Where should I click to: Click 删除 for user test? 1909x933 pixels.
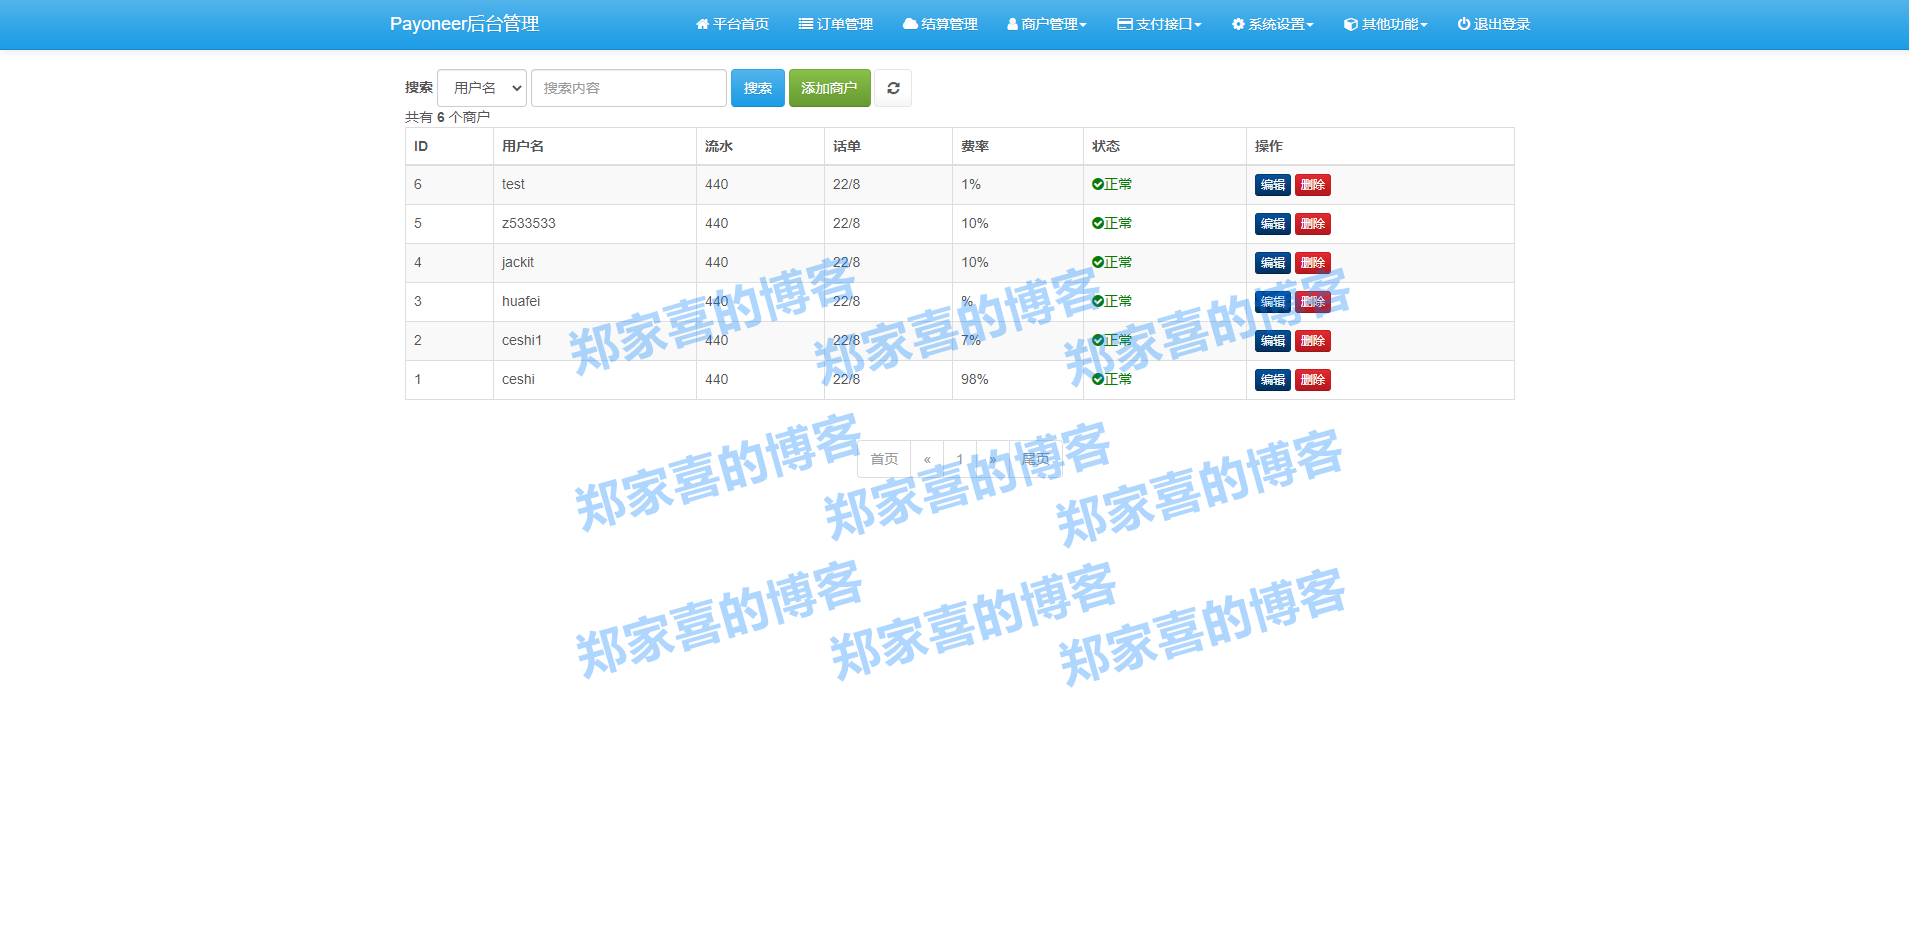pyautogui.click(x=1313, y=185)
